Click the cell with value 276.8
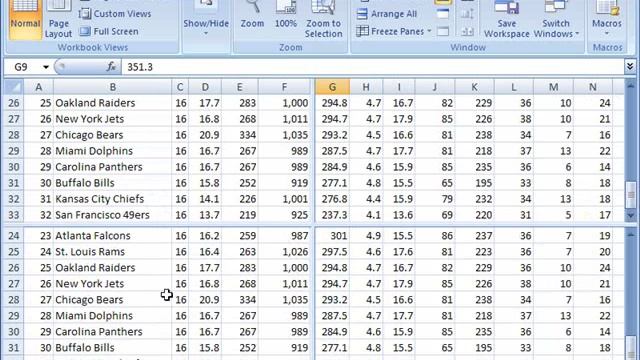 tap(332, 199)
